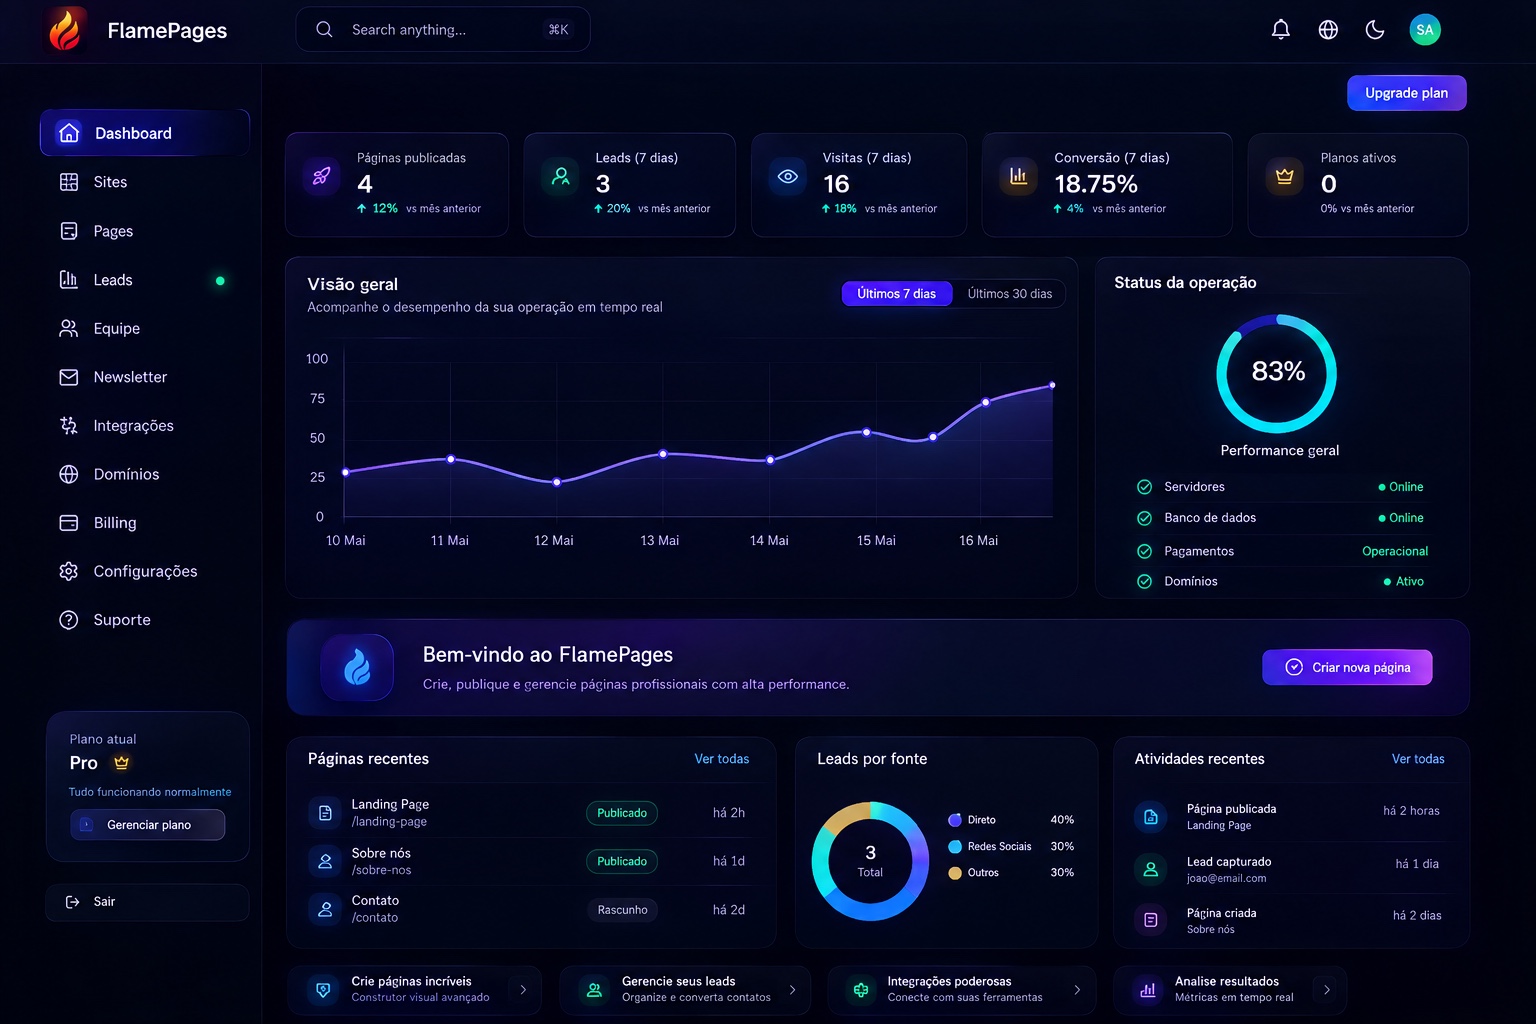
Task: Open Configurações in the sidebar
Action: coord(145,571)
